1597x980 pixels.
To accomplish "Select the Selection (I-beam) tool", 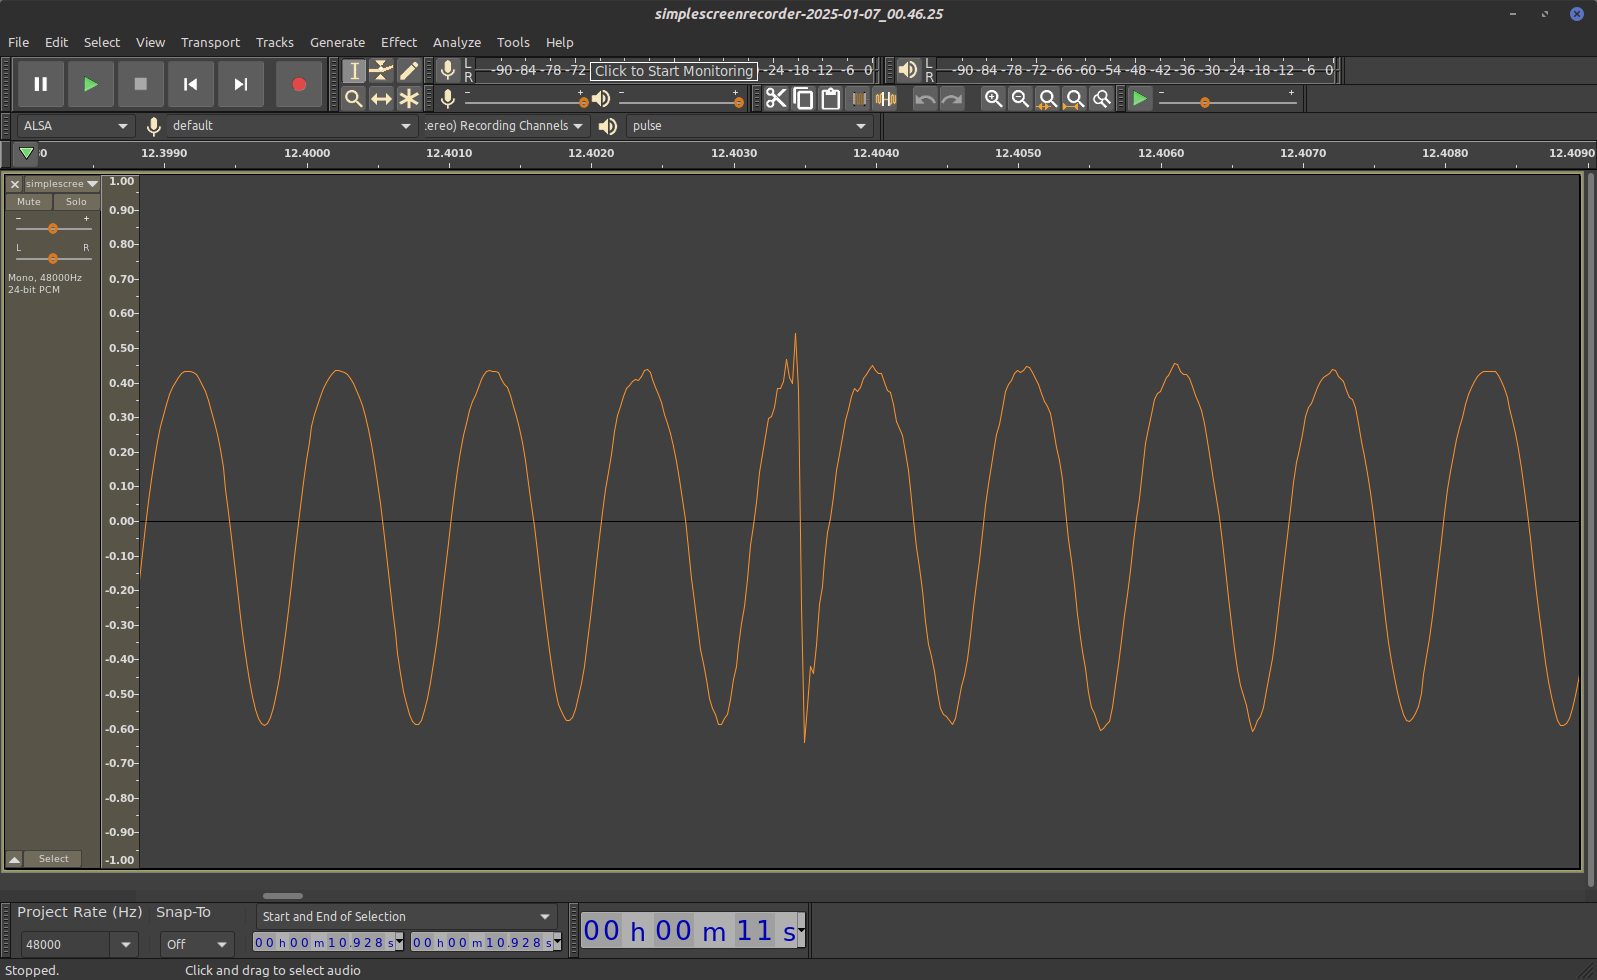I will [354, 70].
